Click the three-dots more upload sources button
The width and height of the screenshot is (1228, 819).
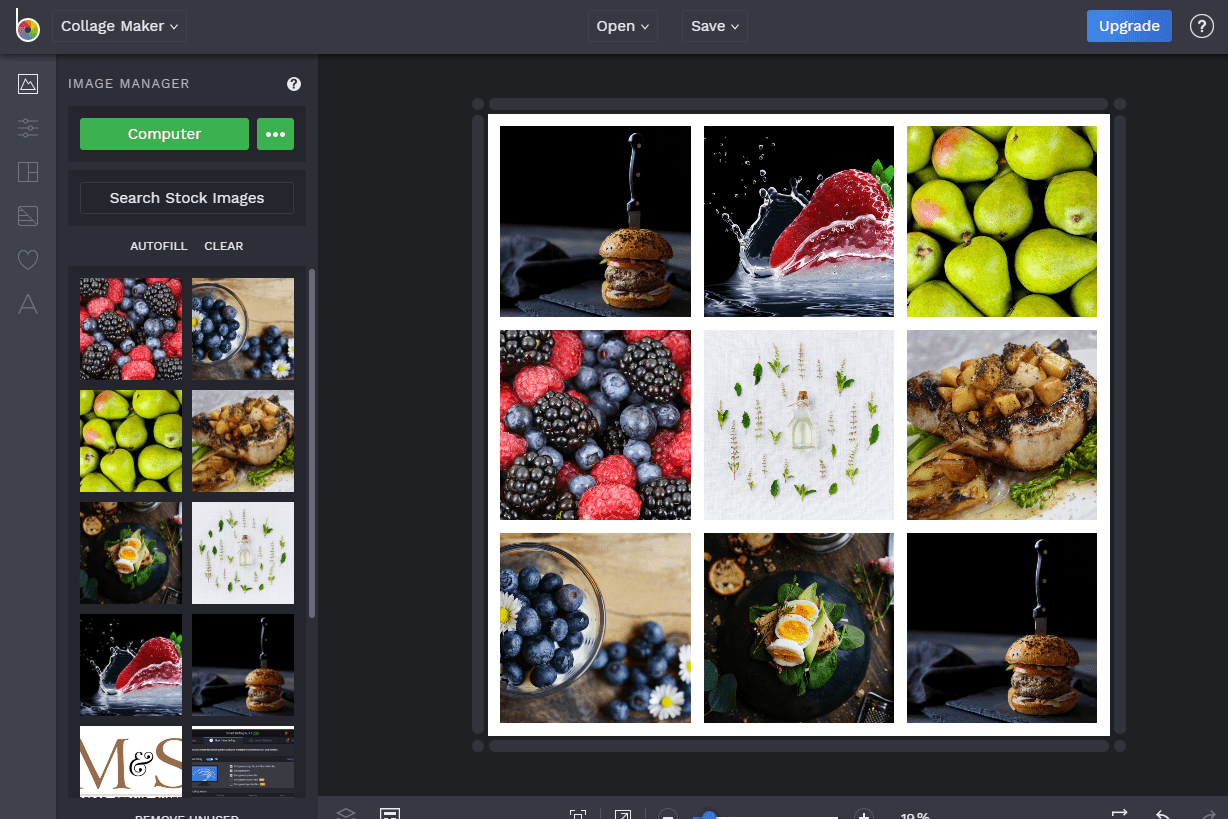(x=275, y=134)
